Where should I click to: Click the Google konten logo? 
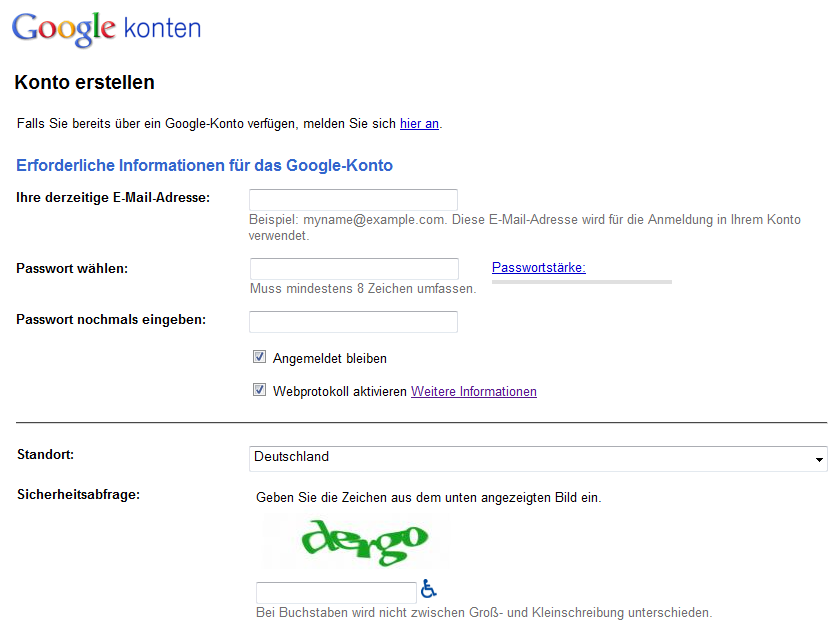[x=106, y=29]
